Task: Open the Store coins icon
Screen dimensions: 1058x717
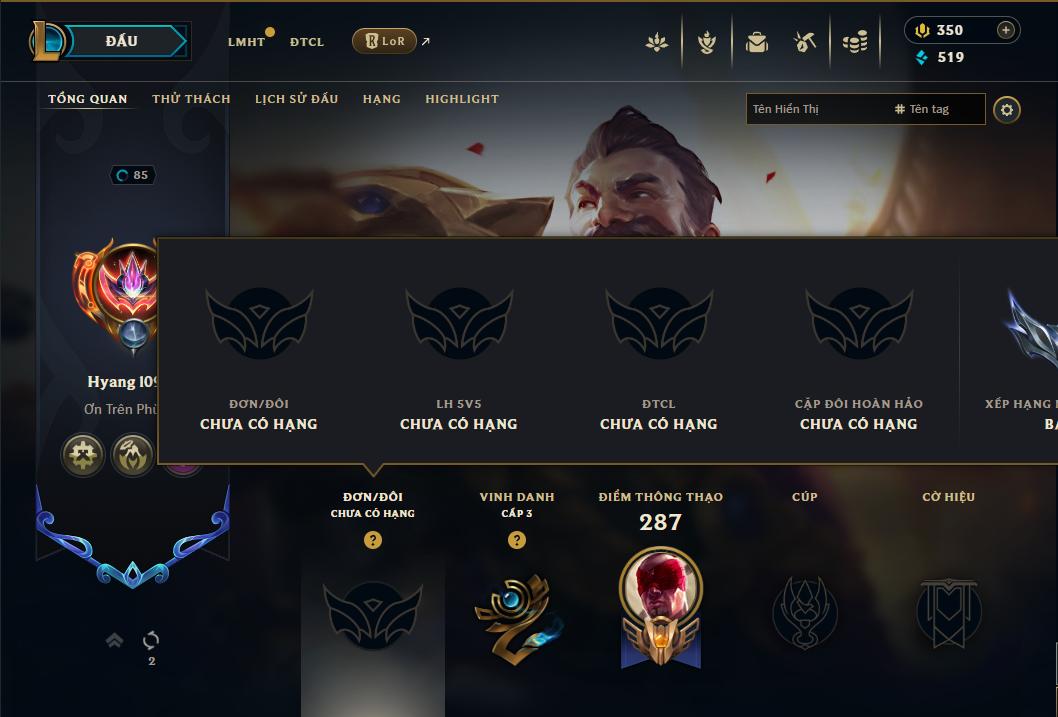Action: tap(855, 42)
